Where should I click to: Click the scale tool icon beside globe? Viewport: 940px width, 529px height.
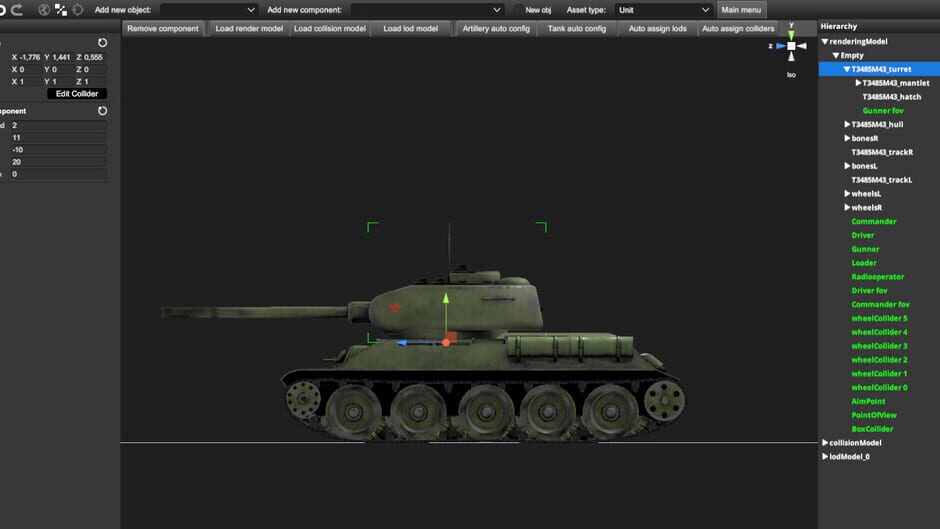[61, 10]
